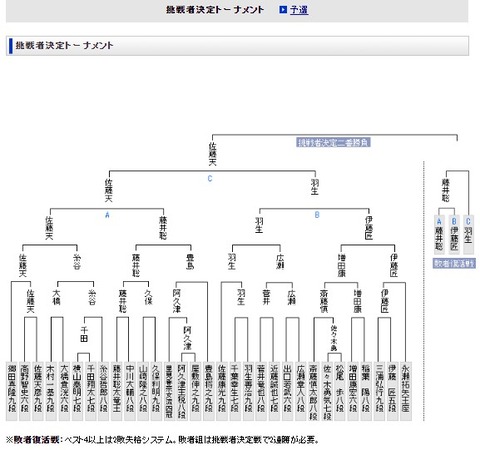
Task: Click player 中川大輔八段
Action: pos(130,391)
